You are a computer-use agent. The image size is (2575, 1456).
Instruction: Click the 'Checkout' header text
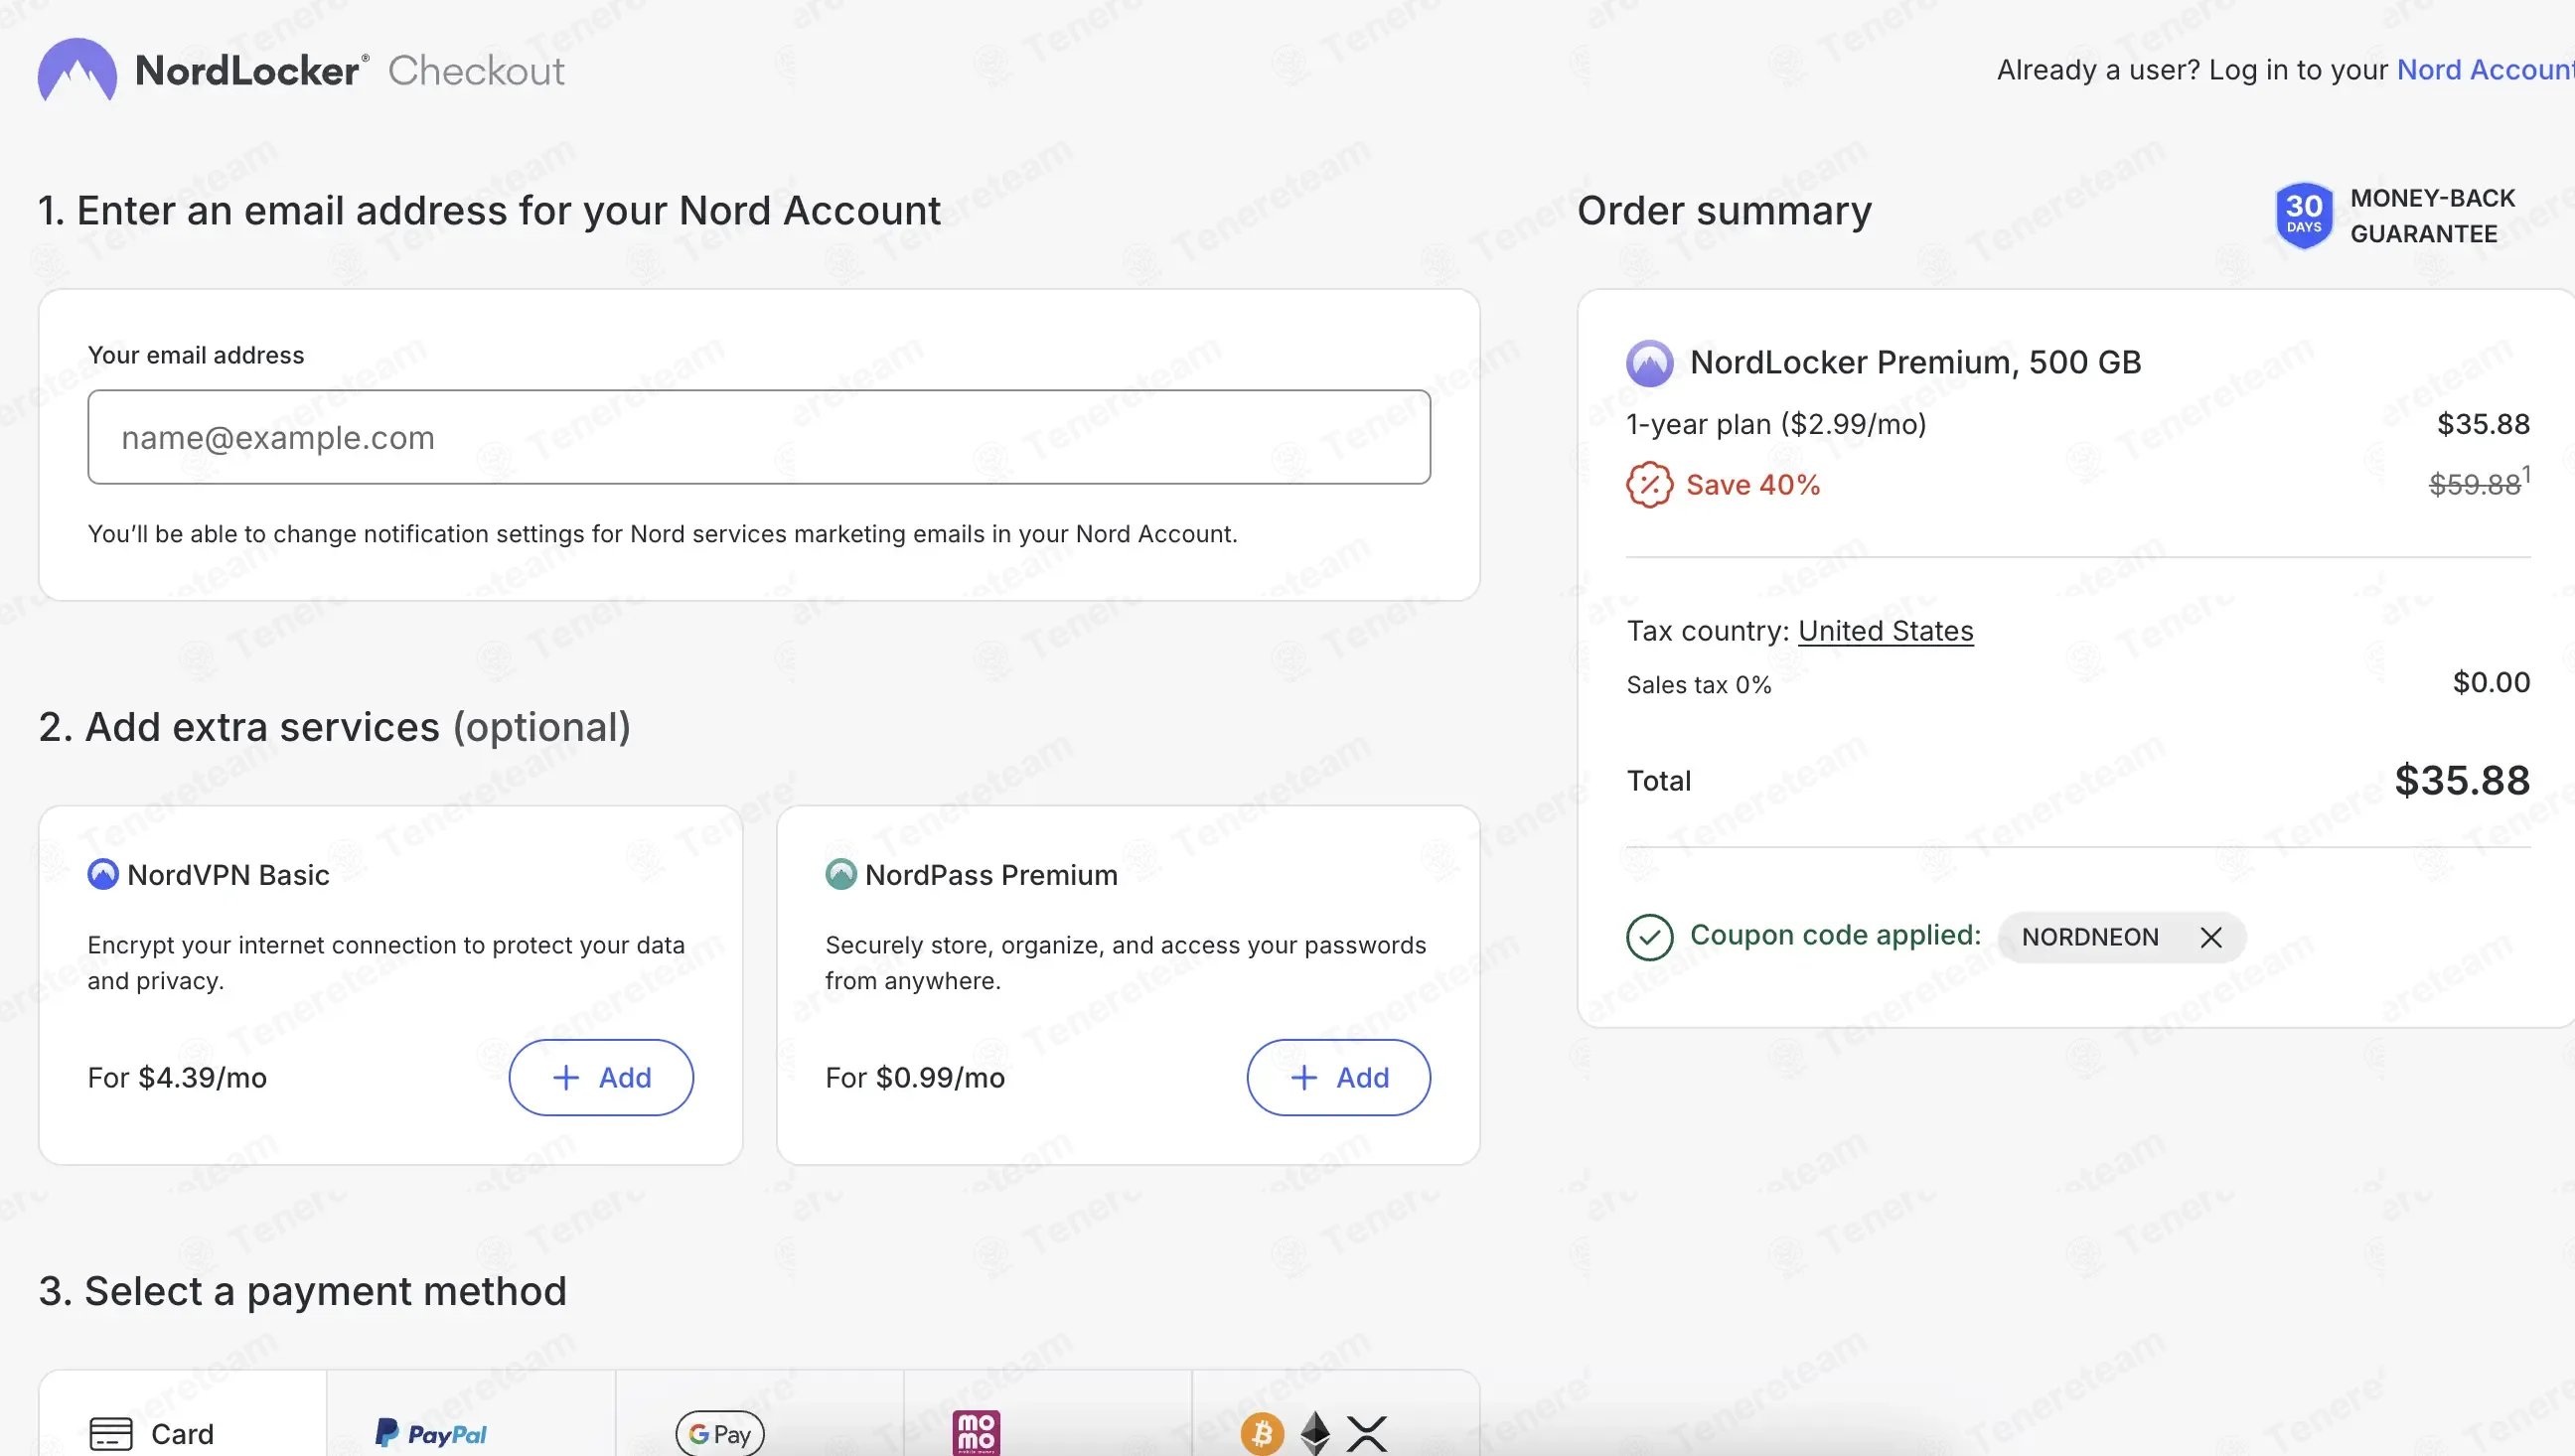point(476,71)
